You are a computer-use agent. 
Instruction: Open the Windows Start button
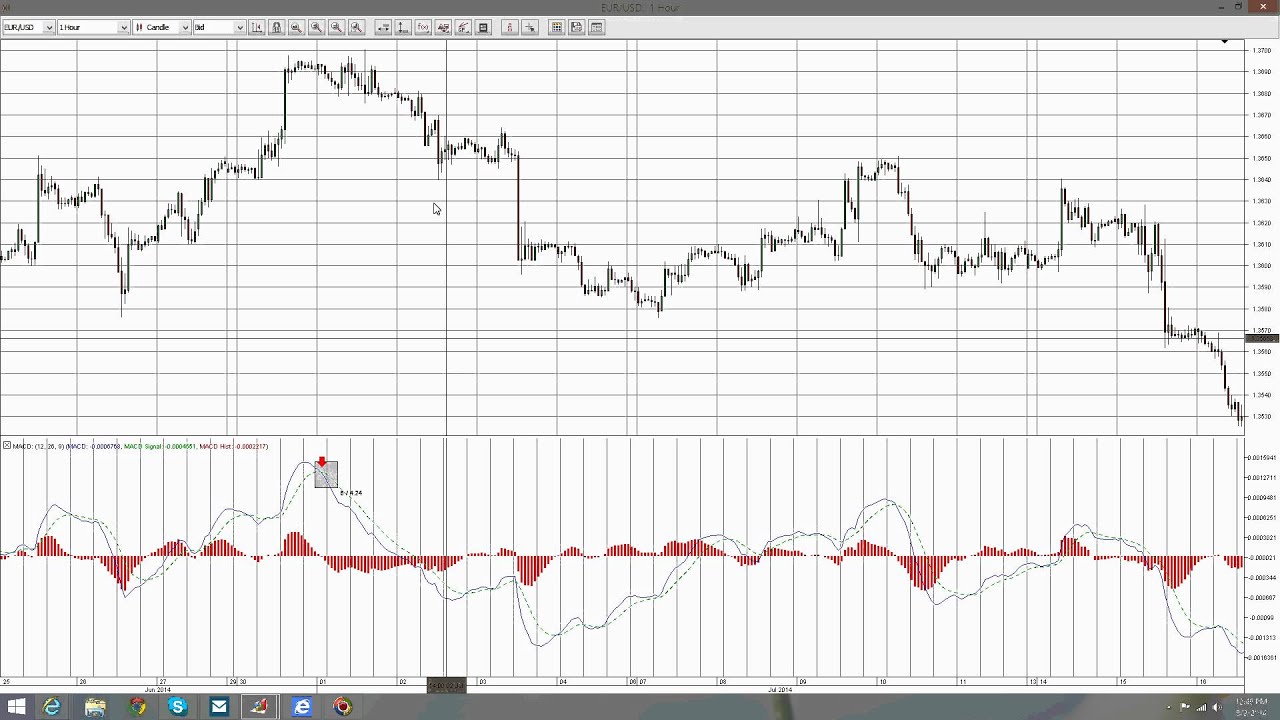16,707
